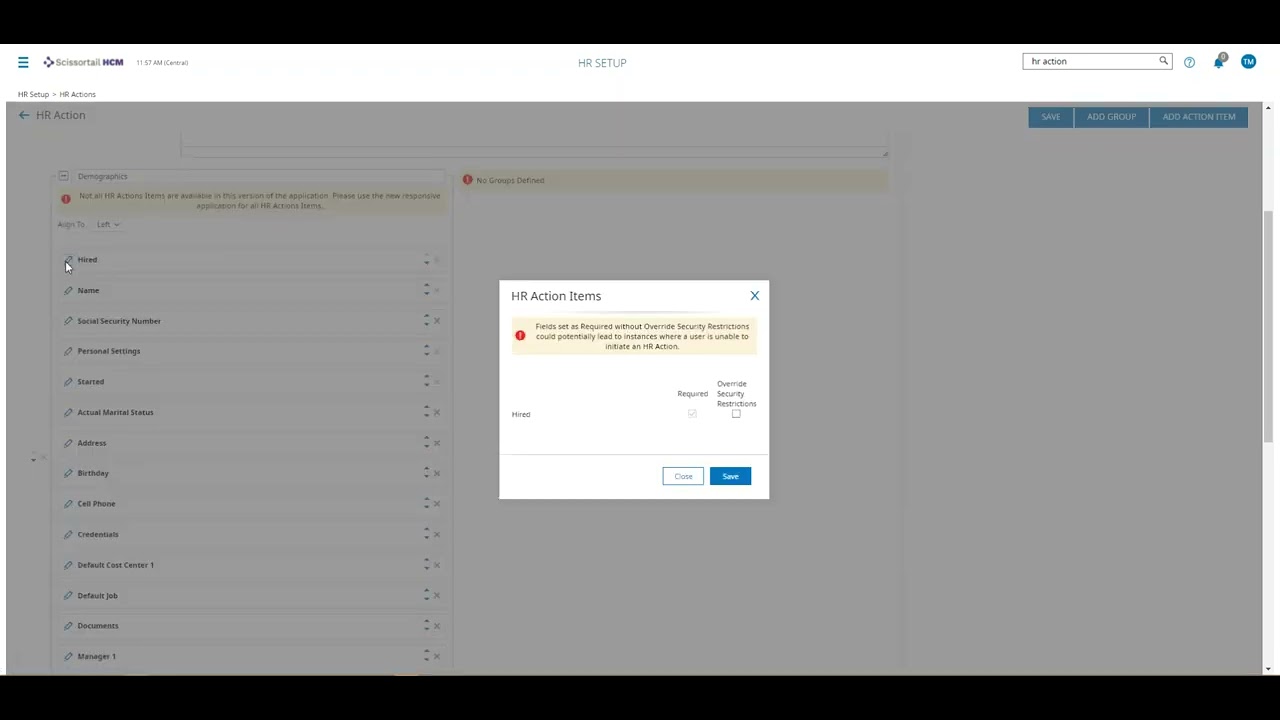Edit the Started action item pencil
This screenshot has height=720, width=1280.
point(68,382)
